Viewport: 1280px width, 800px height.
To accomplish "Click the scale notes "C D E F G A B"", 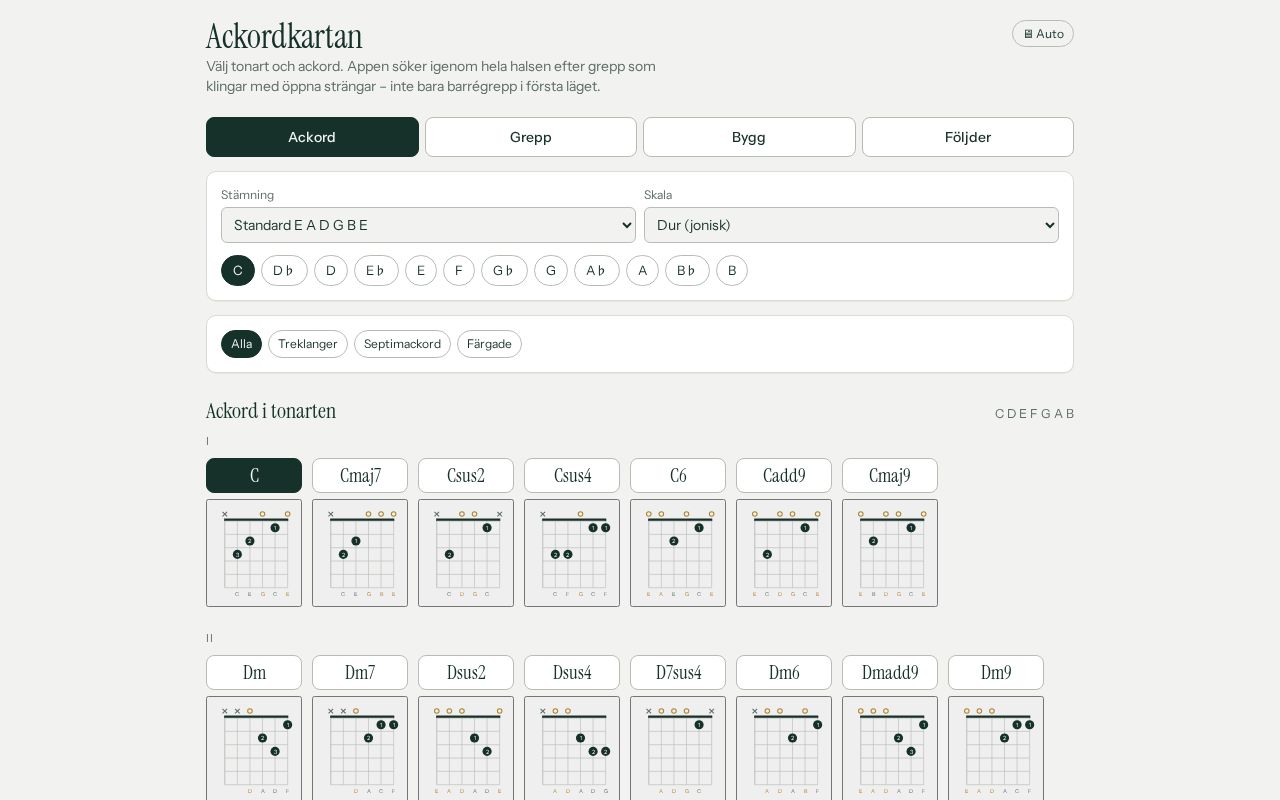I will coord(1035,414).
